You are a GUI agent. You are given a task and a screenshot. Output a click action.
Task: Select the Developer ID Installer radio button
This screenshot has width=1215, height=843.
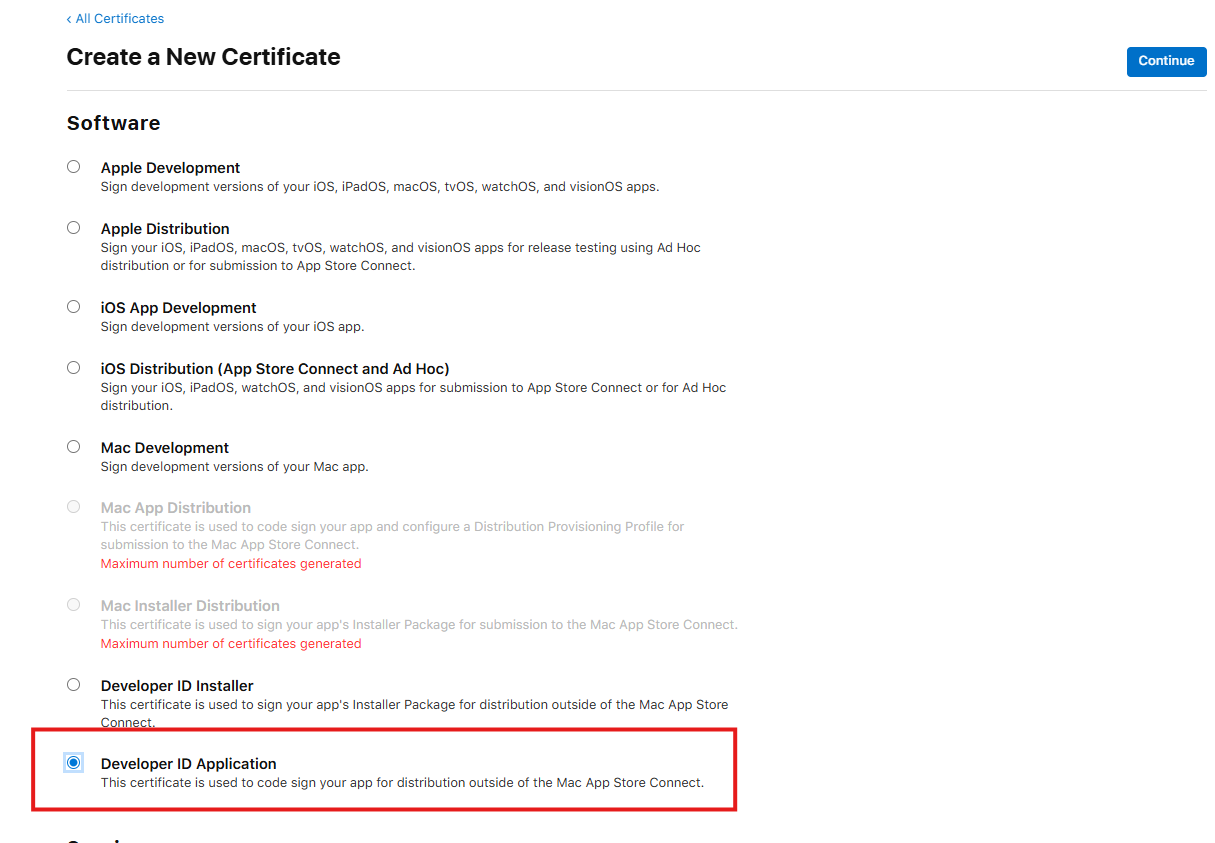74,685
